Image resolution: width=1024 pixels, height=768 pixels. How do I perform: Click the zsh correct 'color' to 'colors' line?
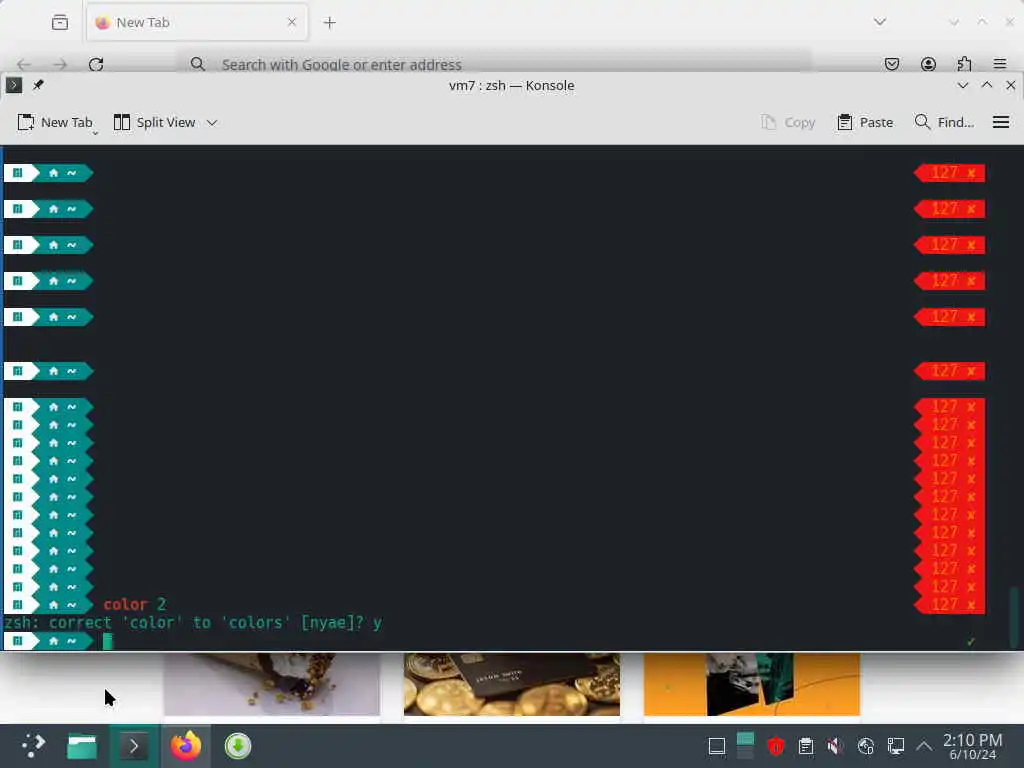193,622
